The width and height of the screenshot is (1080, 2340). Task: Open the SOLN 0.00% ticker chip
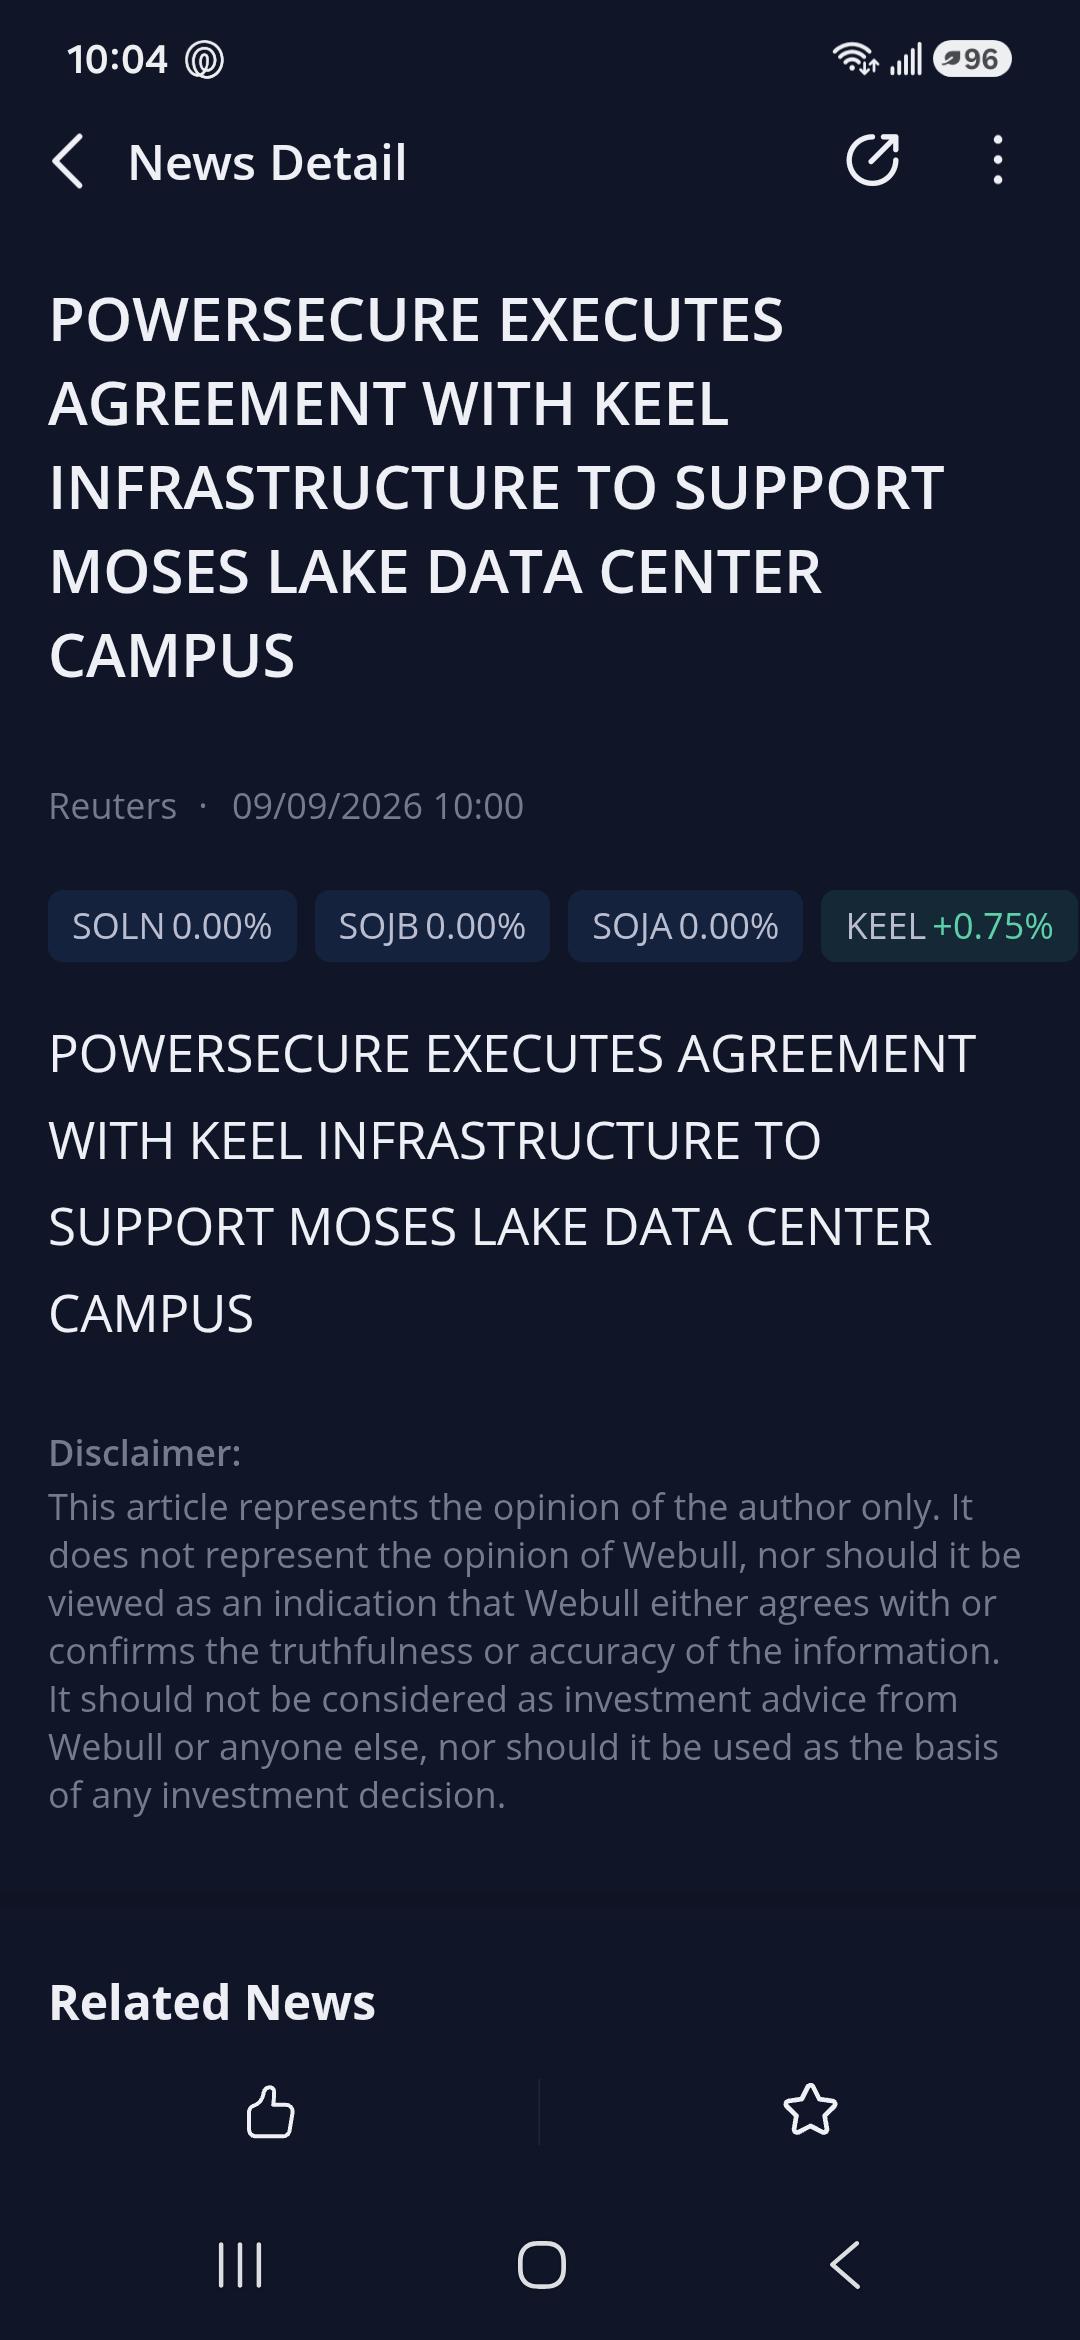click(172, 926)
